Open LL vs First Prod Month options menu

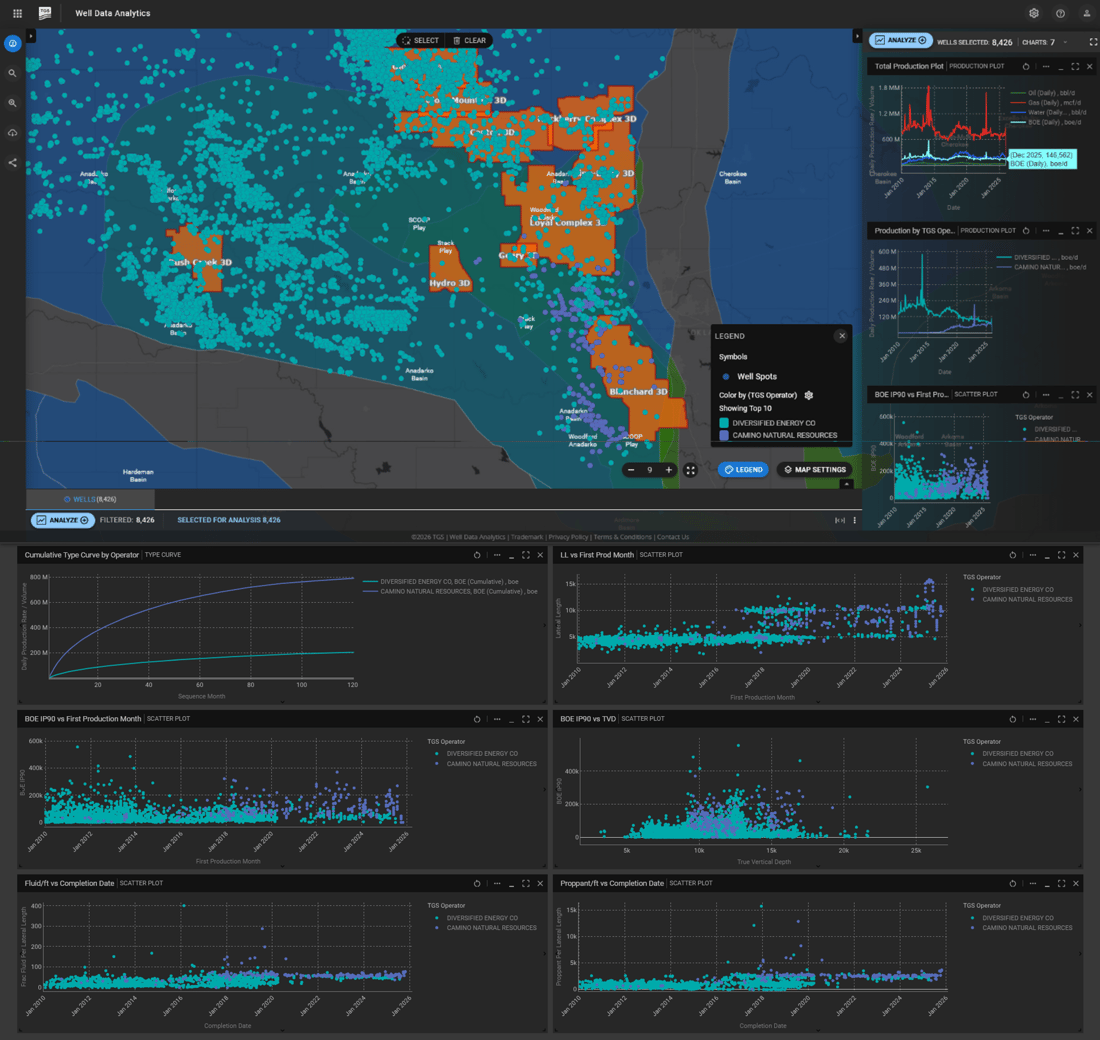point(1033,555)
